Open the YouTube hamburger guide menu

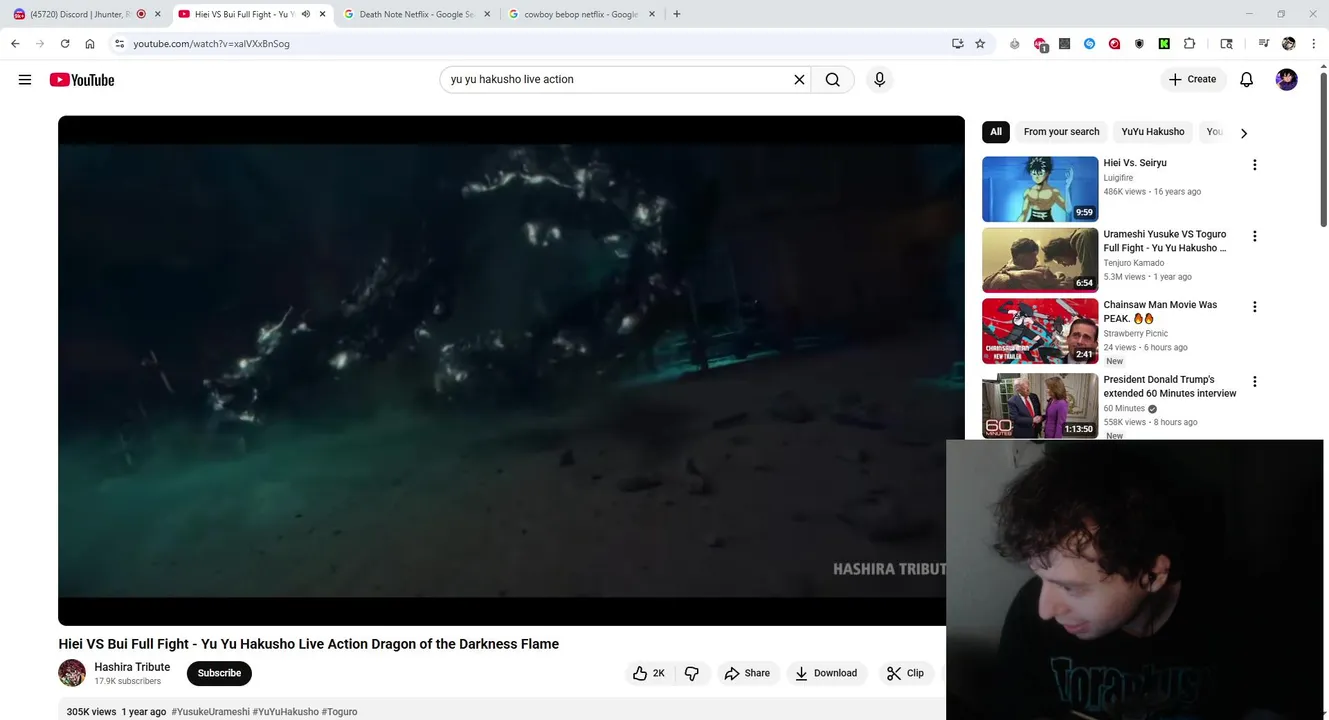[x=25, y=80]
